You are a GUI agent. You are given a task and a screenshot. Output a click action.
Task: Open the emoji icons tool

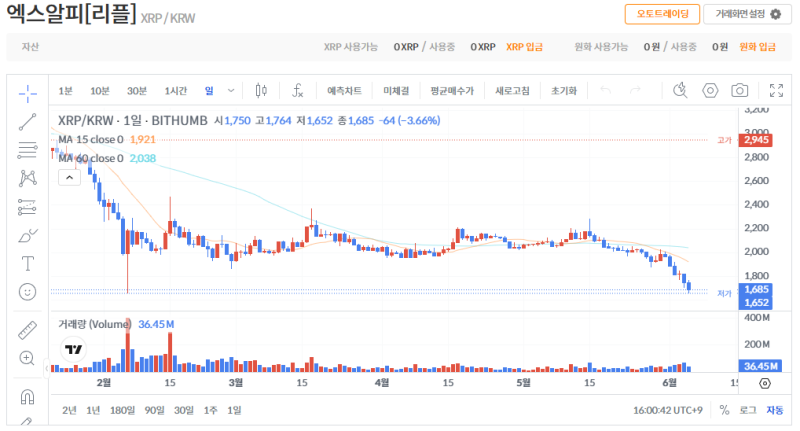coord(28,292)
